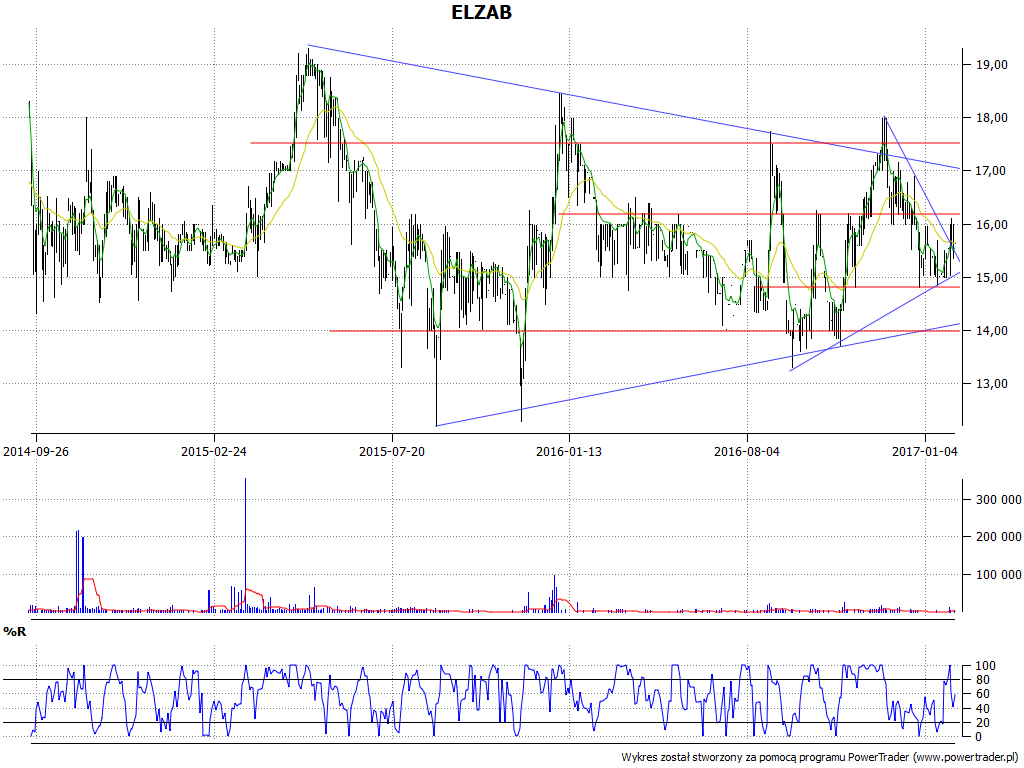Select the 17,00 price axis label

pyautogui.click(x=991, y=170)
